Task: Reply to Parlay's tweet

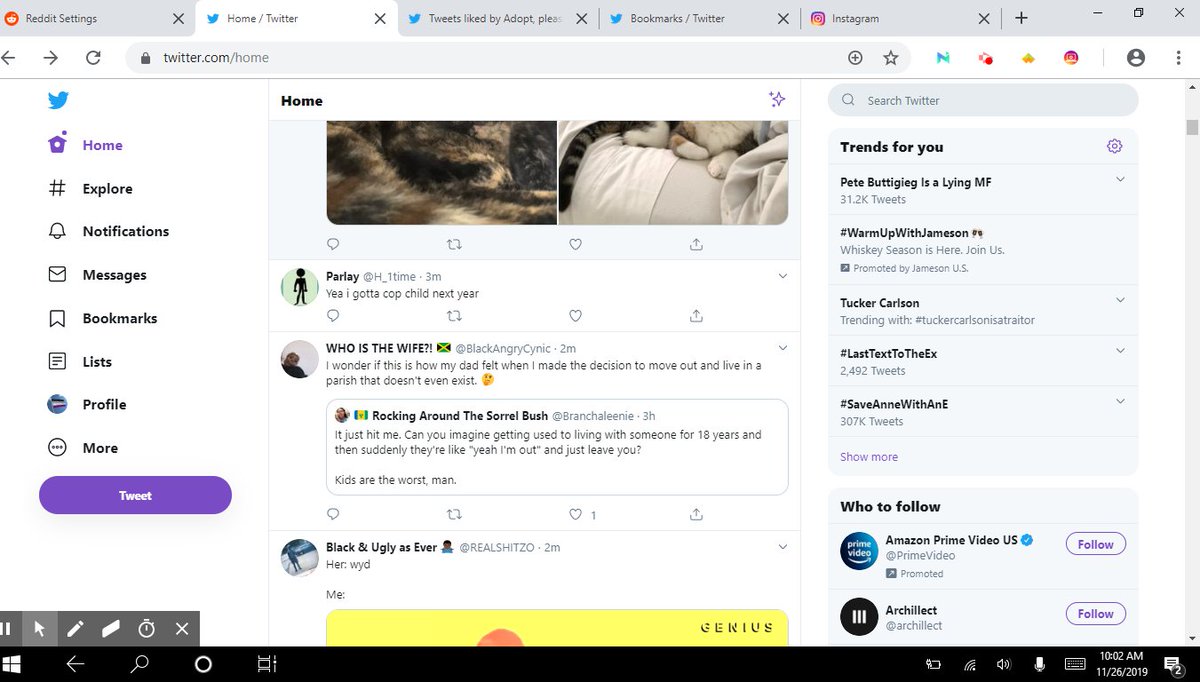Action: click(334, 315)
